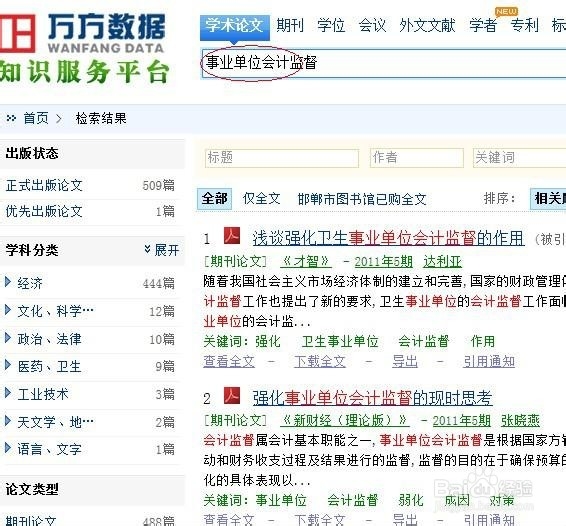Screen dimensions: 566x526
Task: Click 导出 for result 1
Action: [405, 361]
